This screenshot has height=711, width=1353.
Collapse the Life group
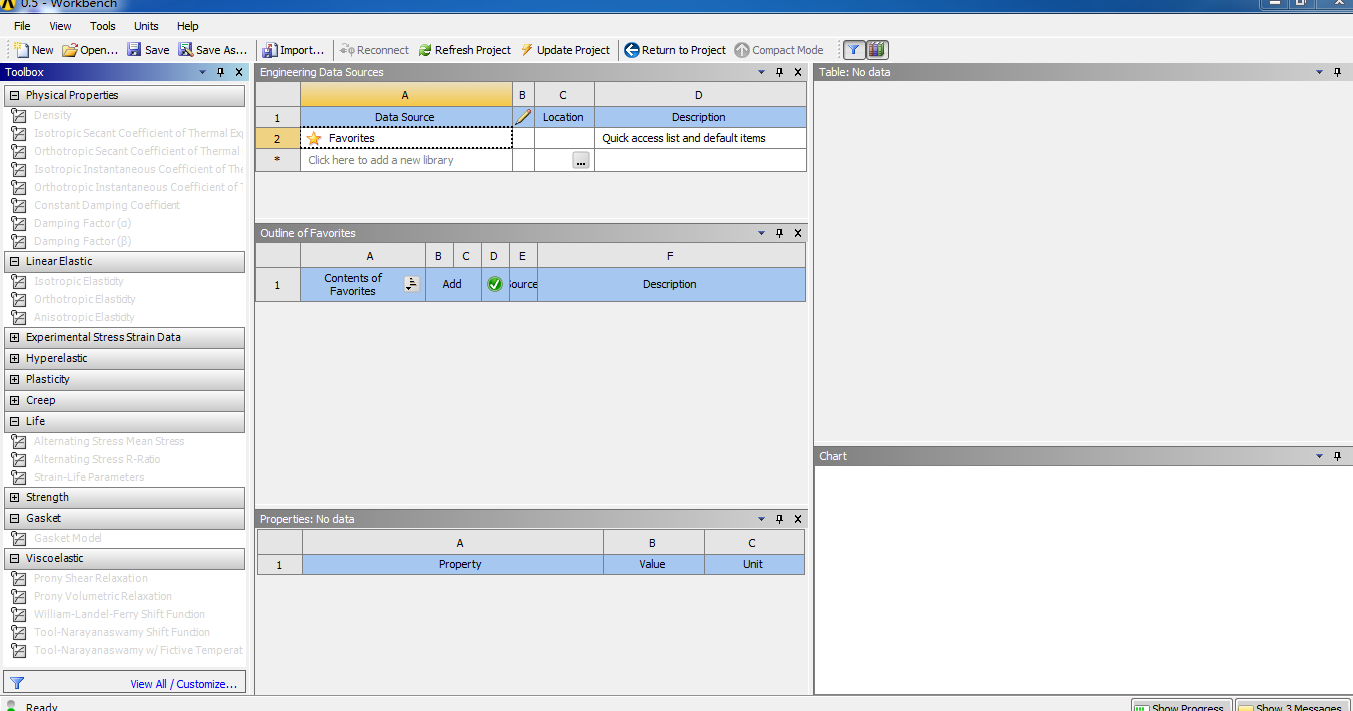(15, 421)
